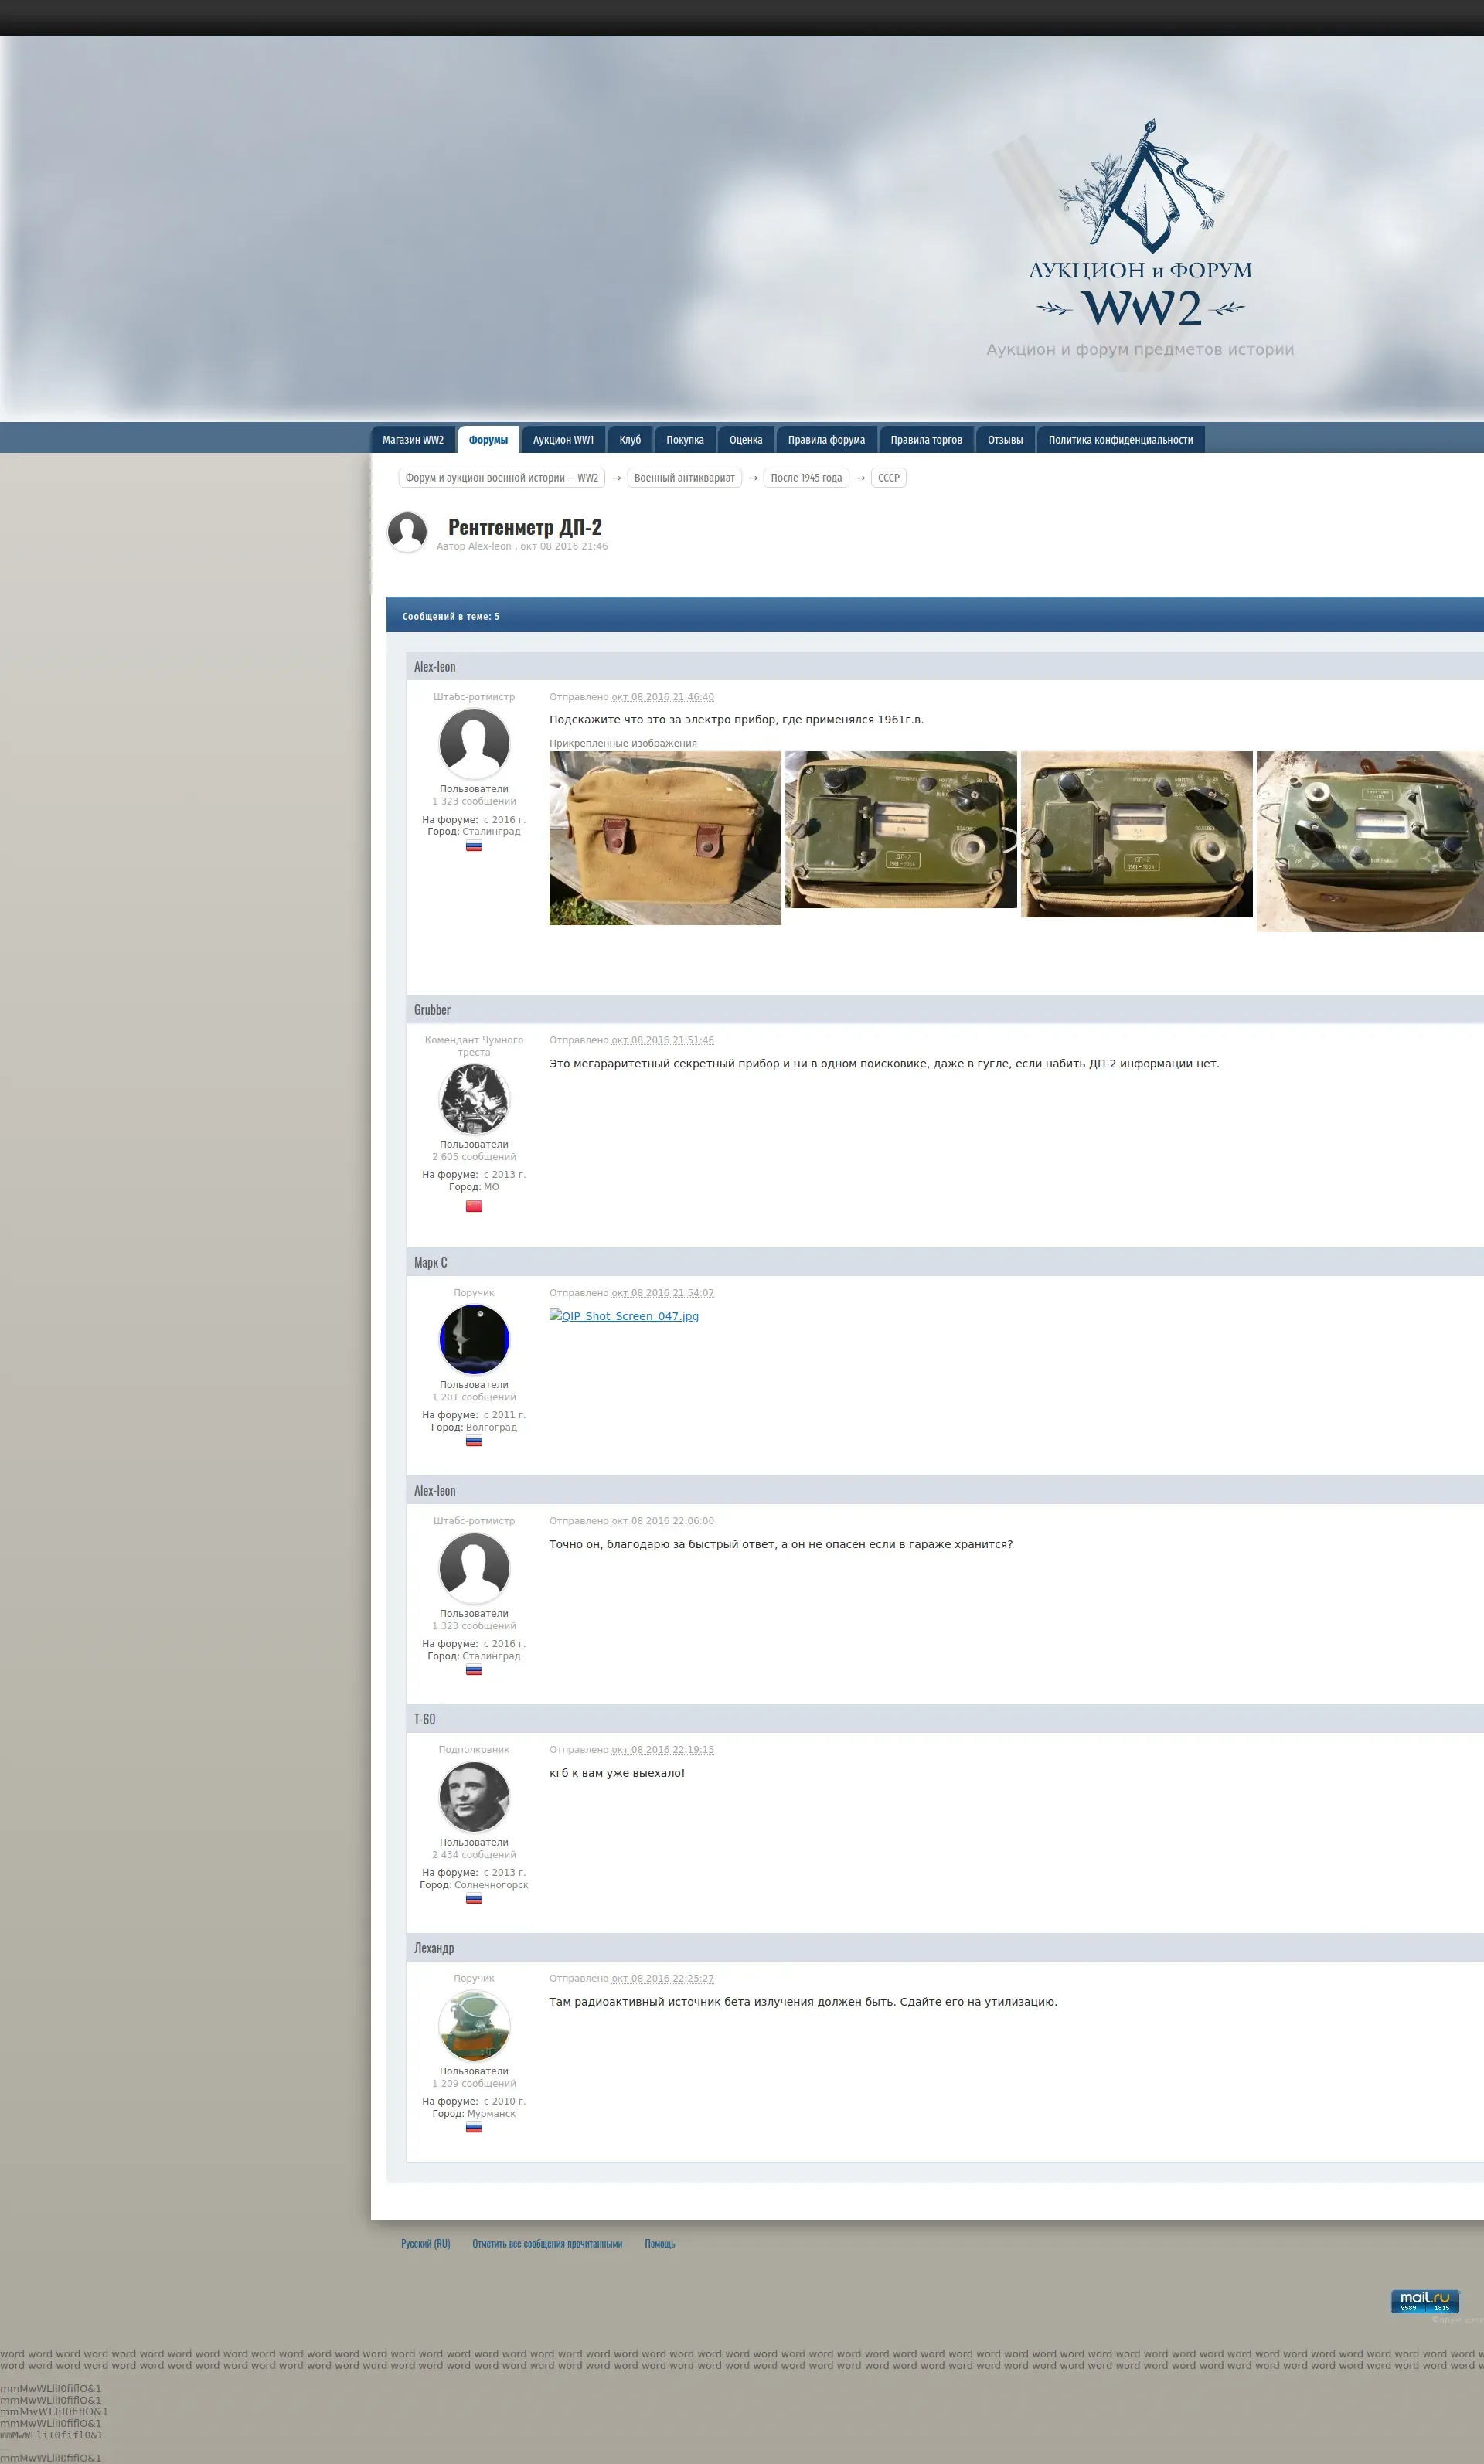Open the QIP_Shot_Screen_047.jpg image link

[x=624, y=1316]
